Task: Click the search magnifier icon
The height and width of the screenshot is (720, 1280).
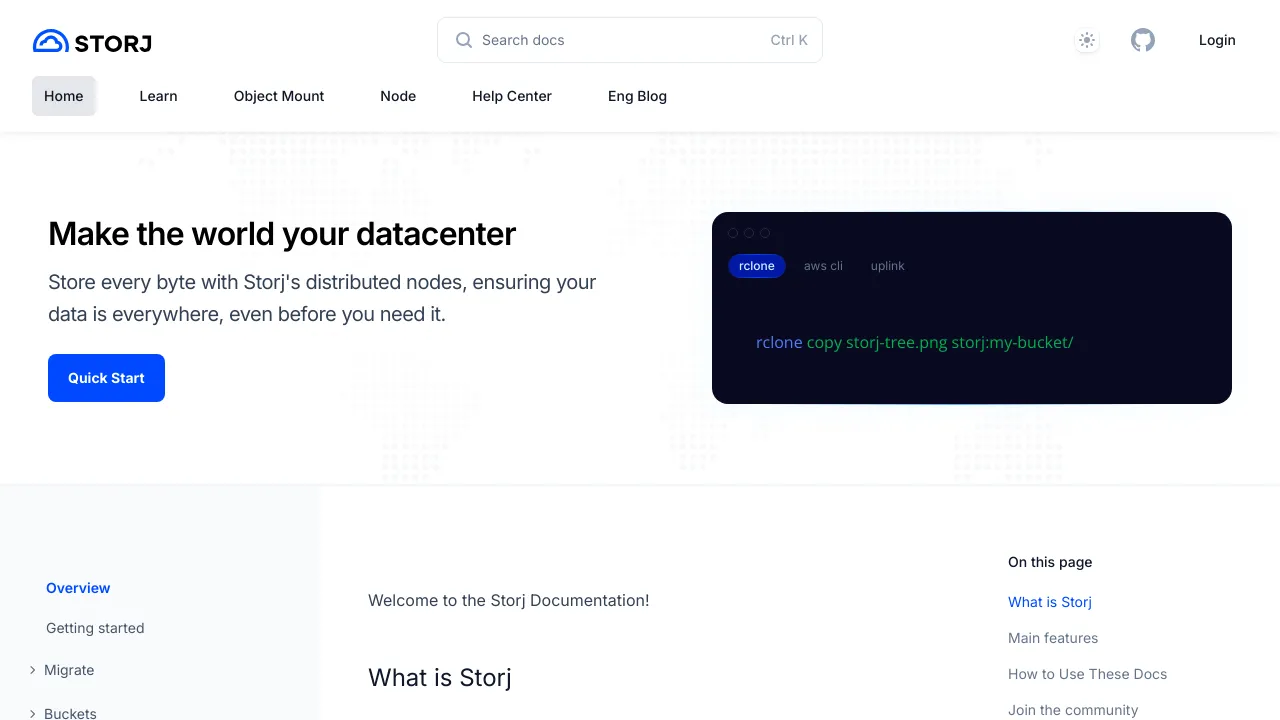Action: tap(464, 40)
